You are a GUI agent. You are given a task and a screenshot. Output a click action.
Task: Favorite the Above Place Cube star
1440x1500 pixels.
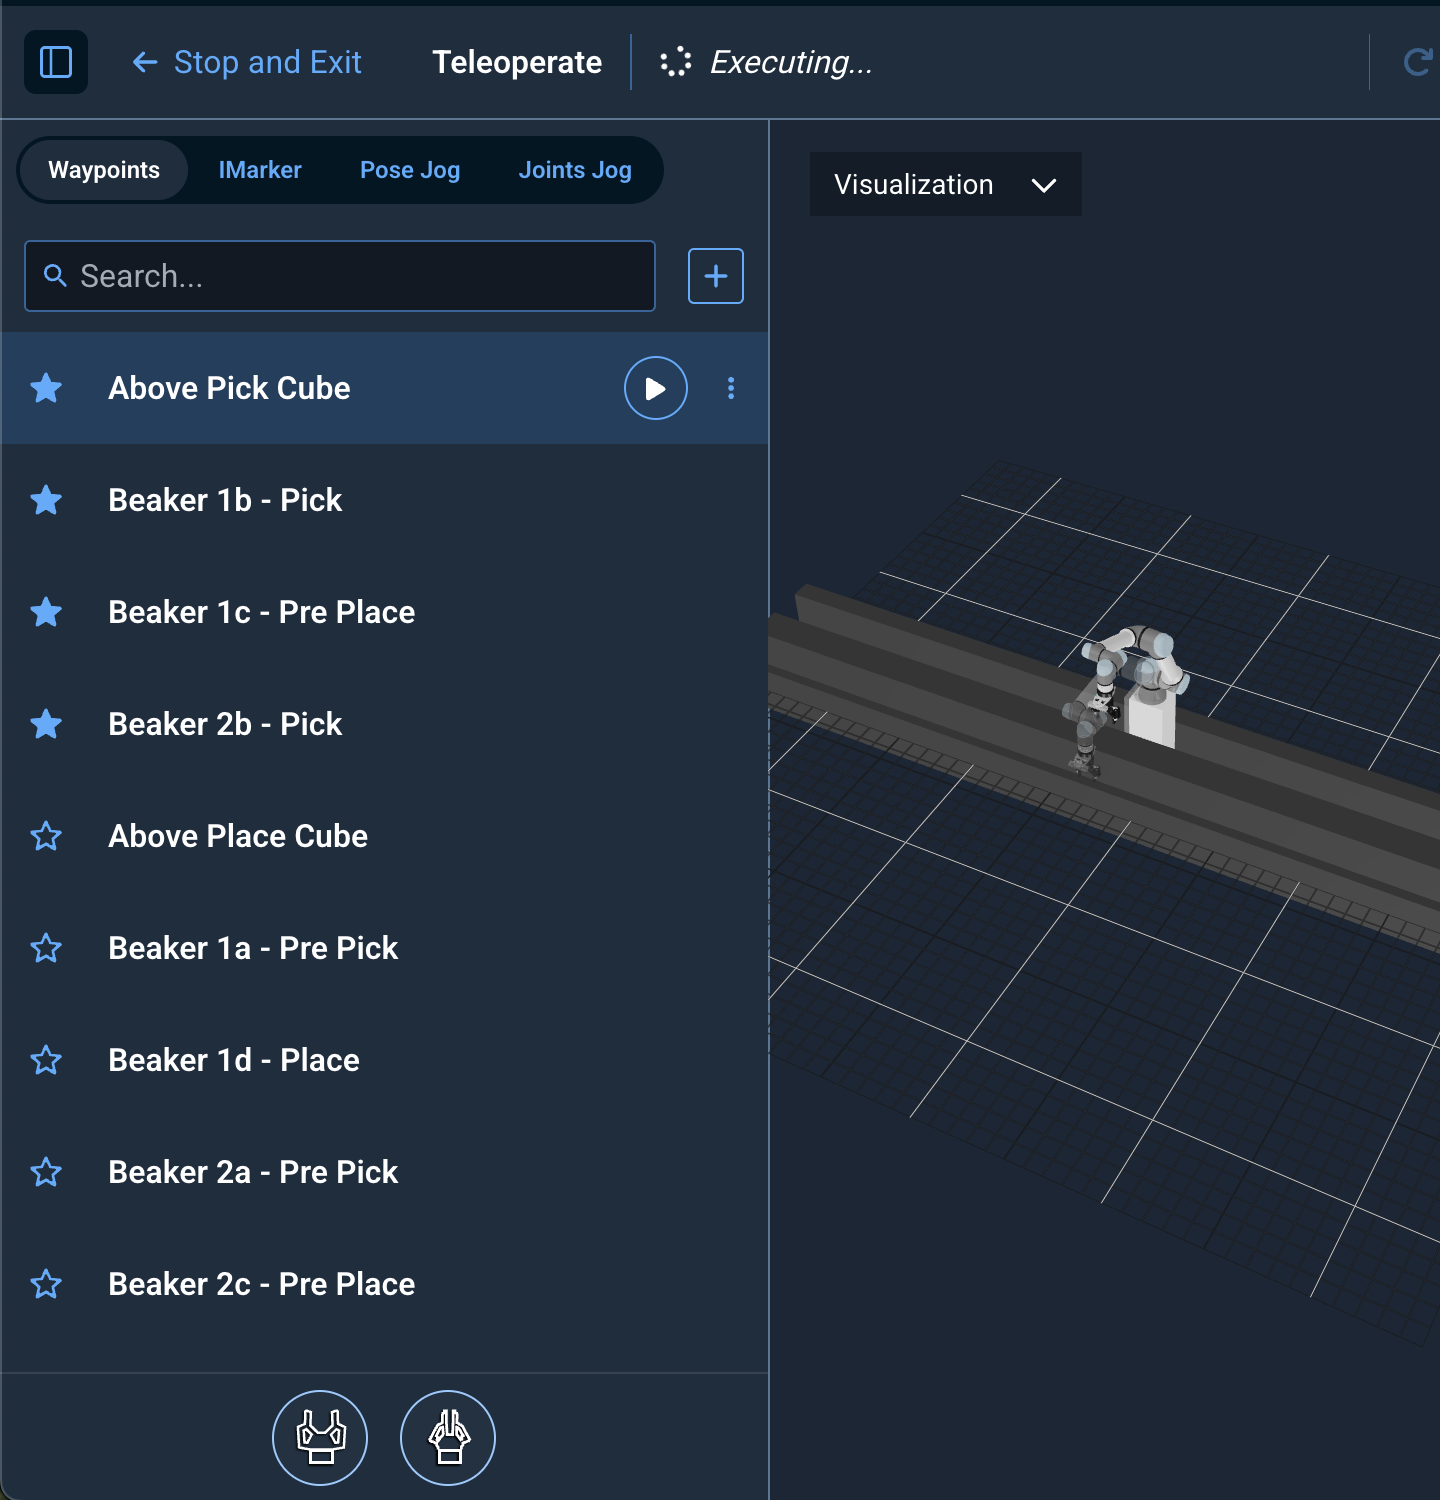pos(46,836)
